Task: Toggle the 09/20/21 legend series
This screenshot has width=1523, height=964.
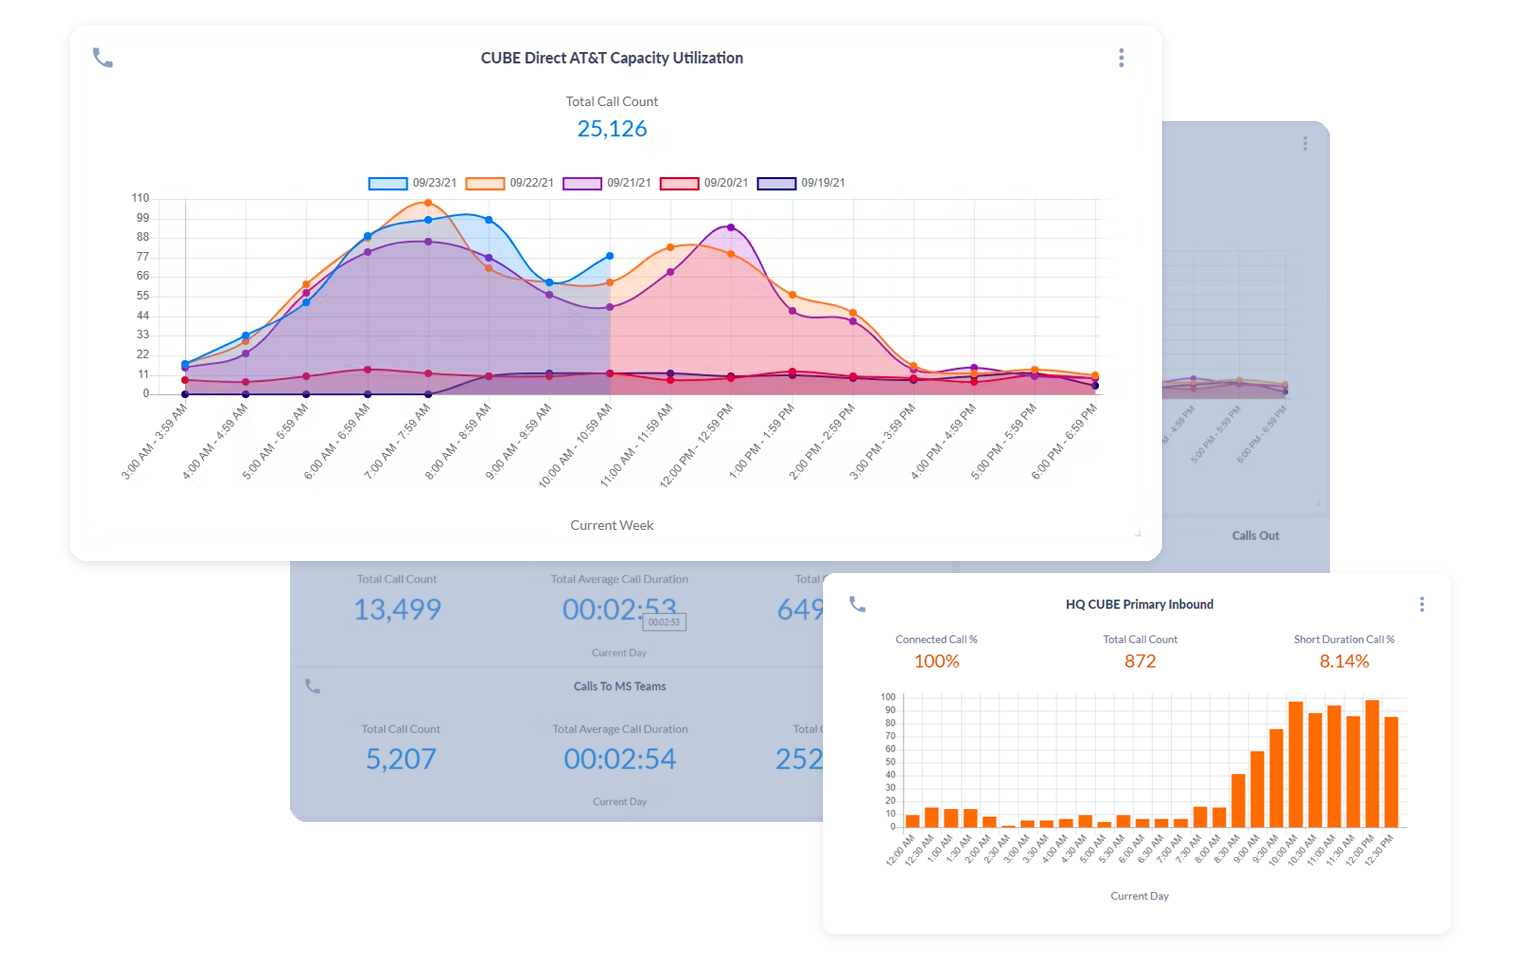Action: pyautogui.click(x=703, y=183)
